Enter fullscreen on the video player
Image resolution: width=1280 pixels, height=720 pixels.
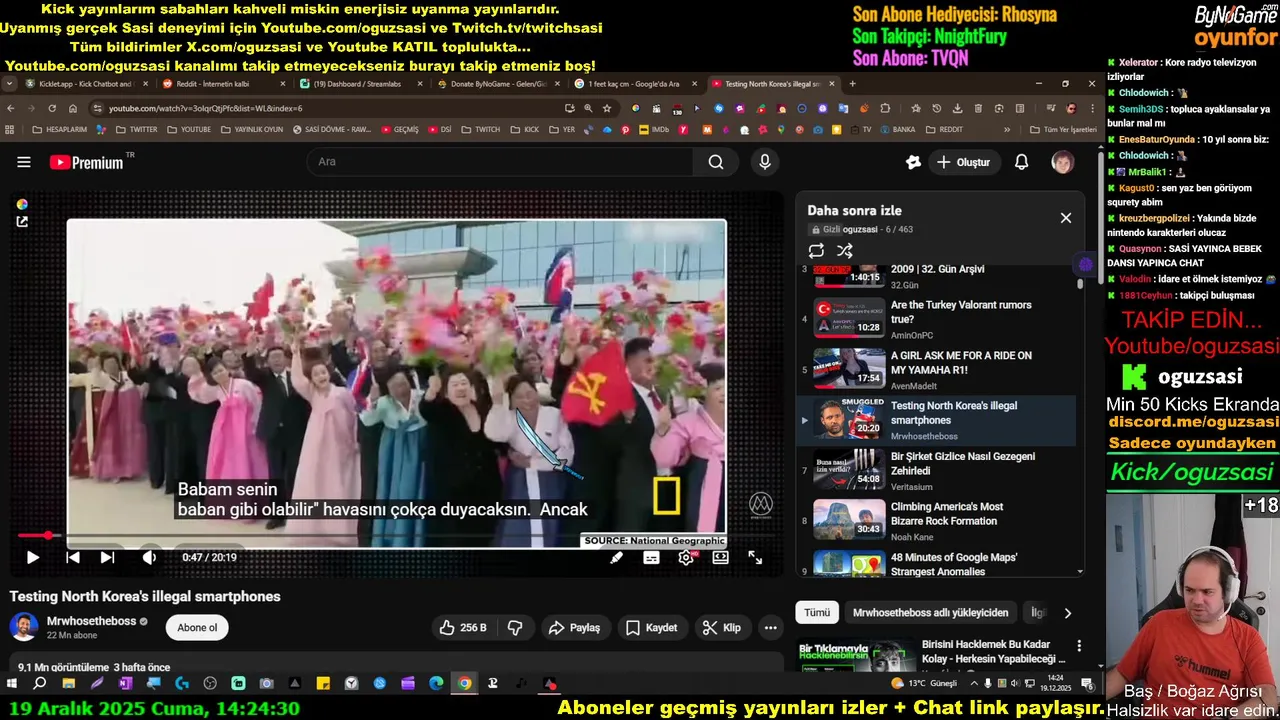(755, 558)
